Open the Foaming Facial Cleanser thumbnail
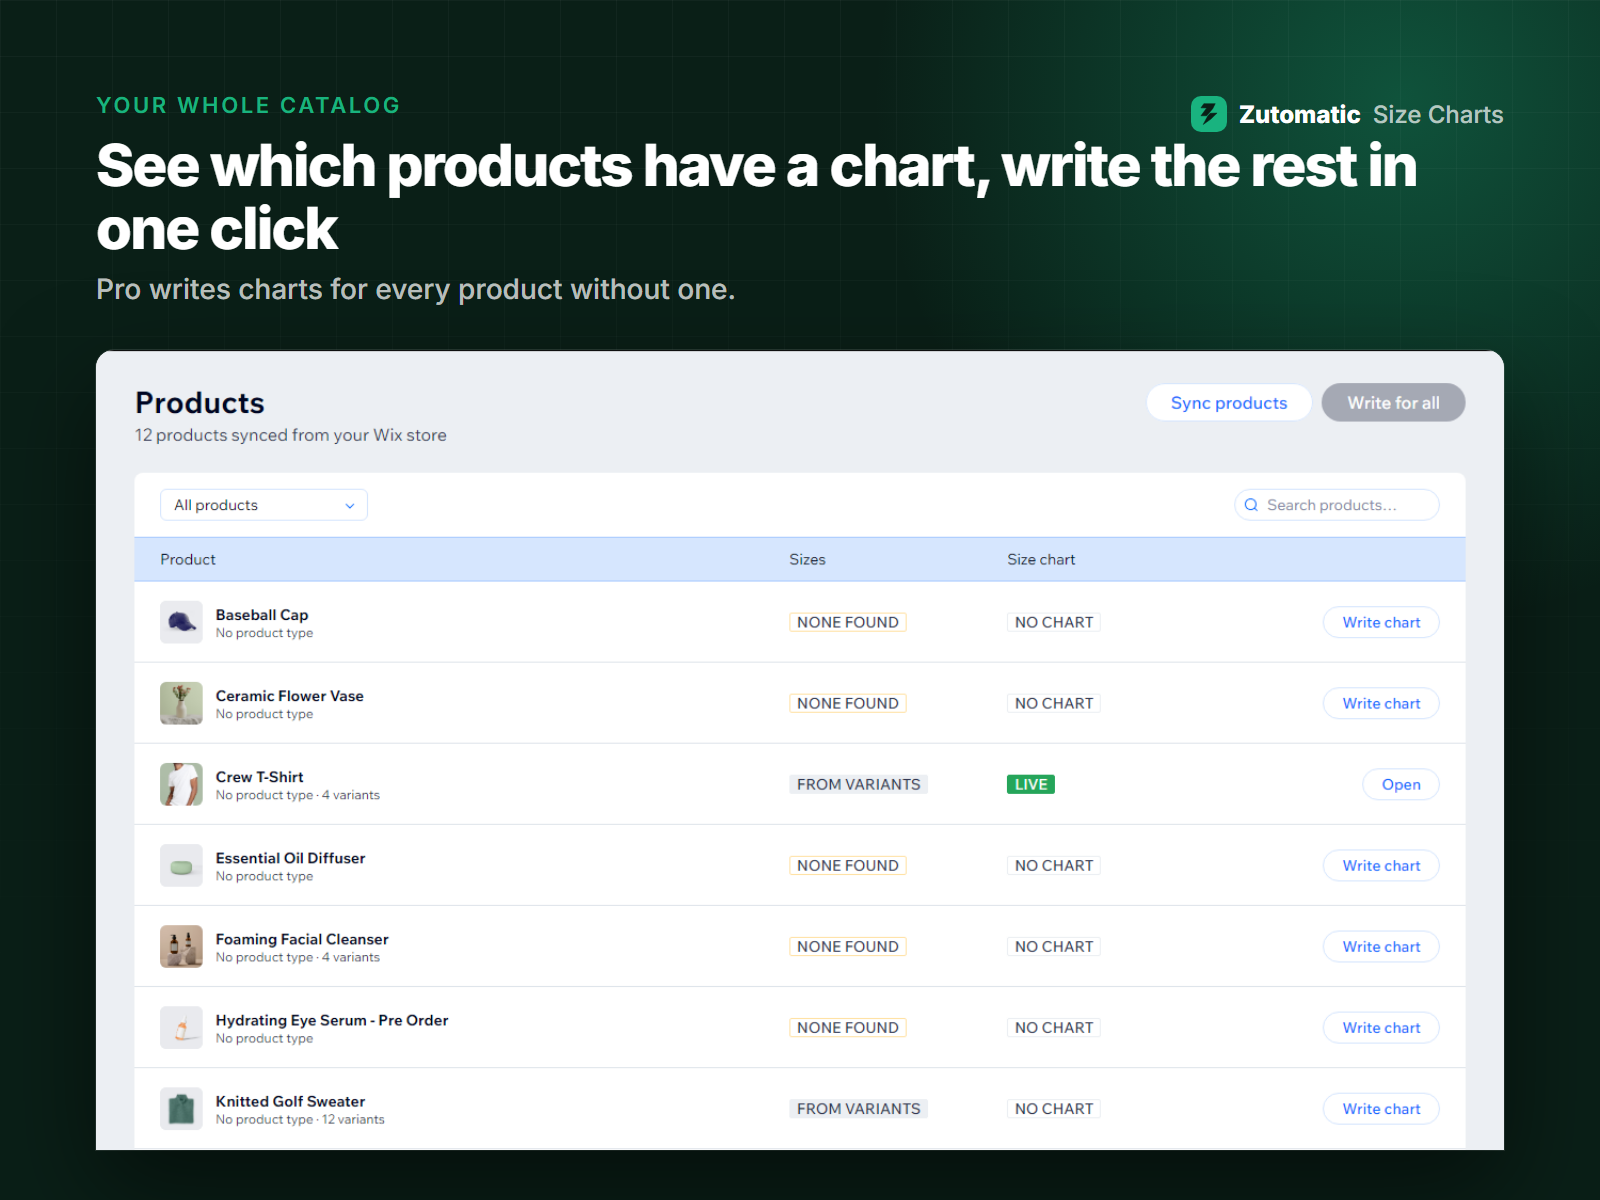Viewport: 1600px width, 1200px height. point(181,946)
